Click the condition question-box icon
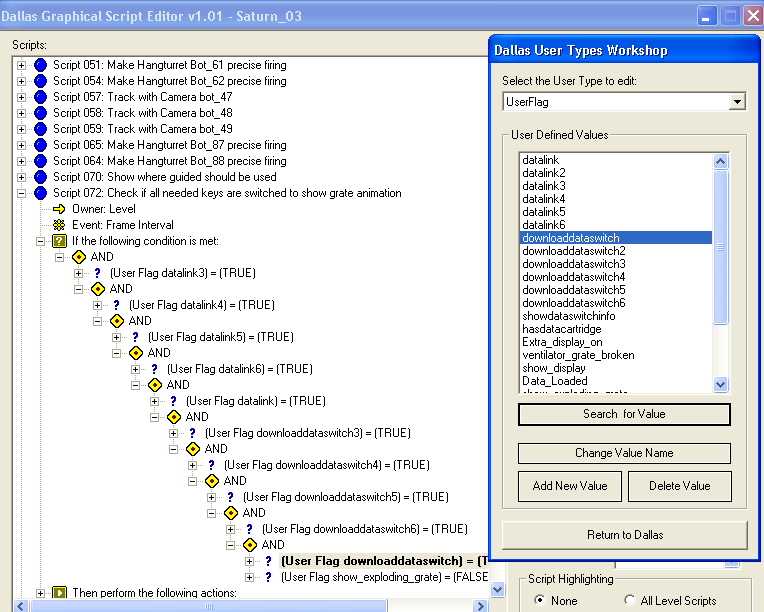The height and width of the screenshot is (612, 764). point(59,241)
